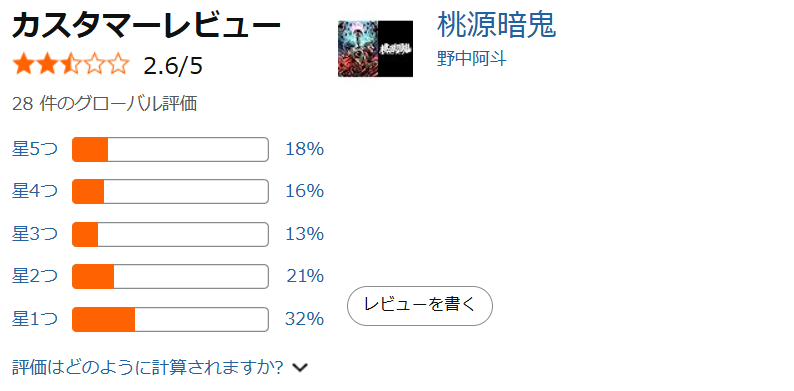Viewport: 794px width, 391px height.
Task: Click 評価はどのように計算されますか? text link
Action: (147, 367)
